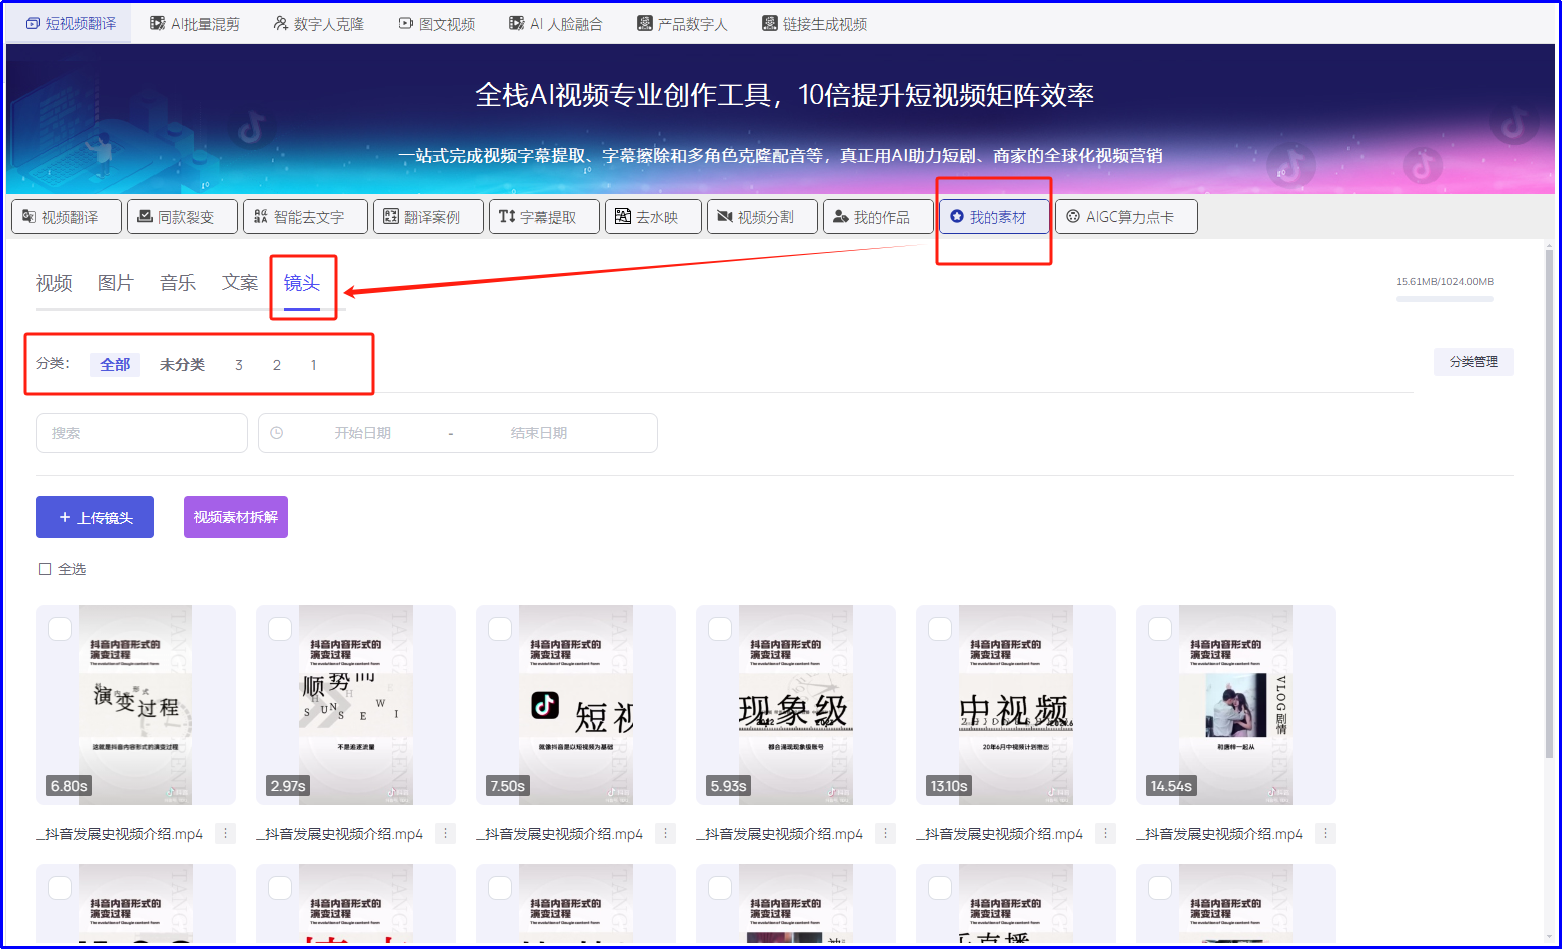Open the 字幕提取 tool
Screen dimensions: 1563x949
coord(544,216)
